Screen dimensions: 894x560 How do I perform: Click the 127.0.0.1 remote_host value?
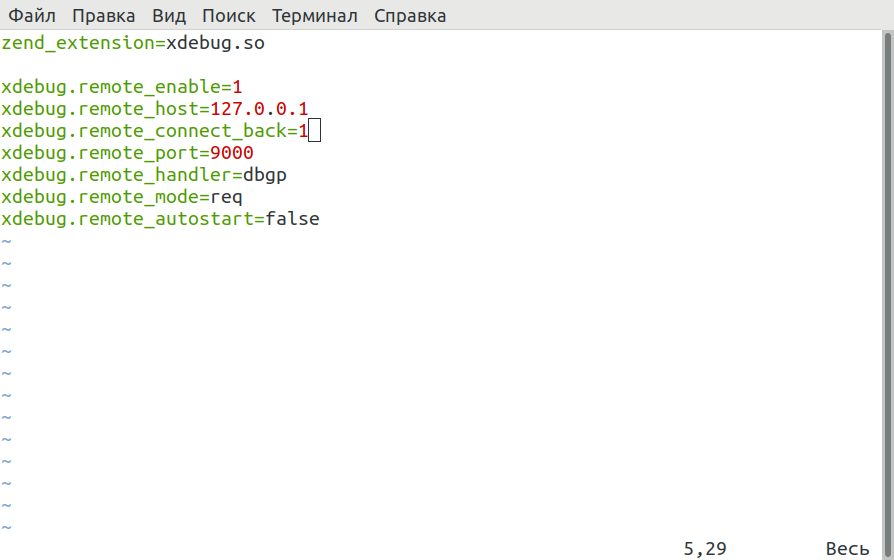[259, 109]
